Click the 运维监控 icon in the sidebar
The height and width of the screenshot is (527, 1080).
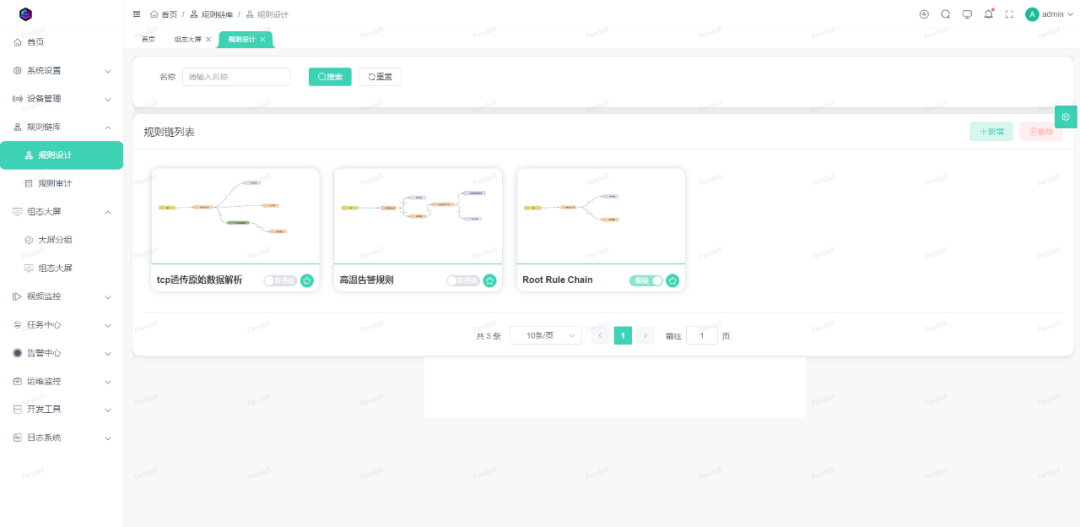[18, 381]
